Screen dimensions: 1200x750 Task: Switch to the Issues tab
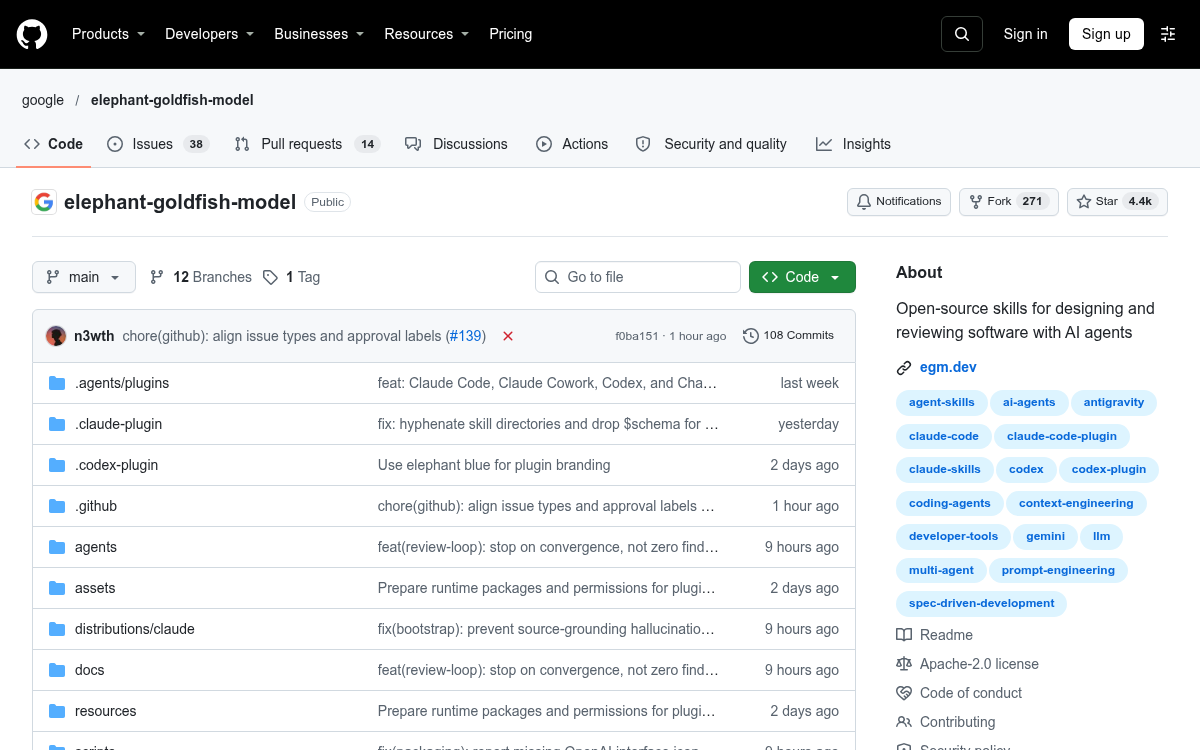click(x=158, y=144)
